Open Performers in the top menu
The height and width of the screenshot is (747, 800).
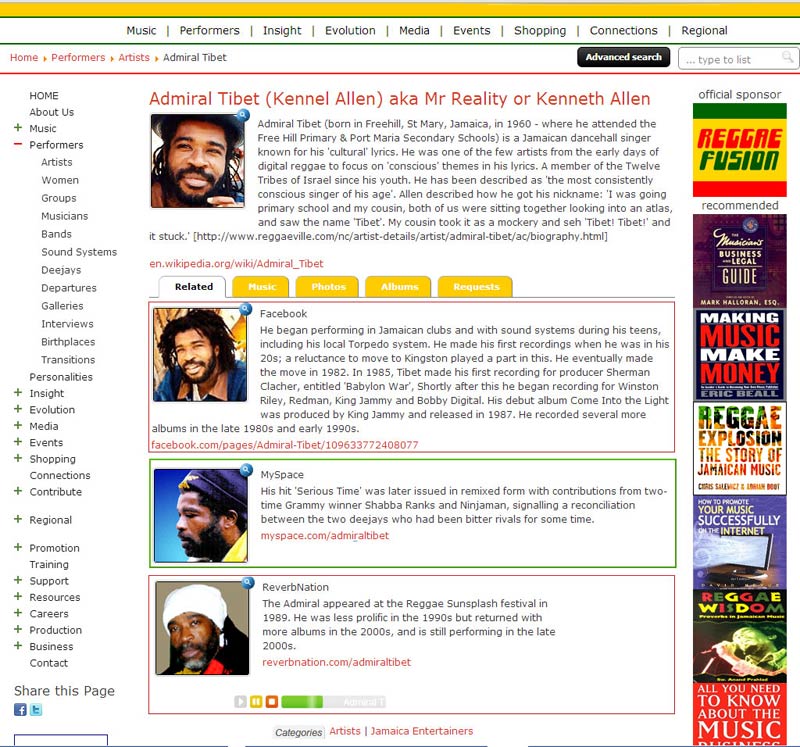(x=209, y=31)
